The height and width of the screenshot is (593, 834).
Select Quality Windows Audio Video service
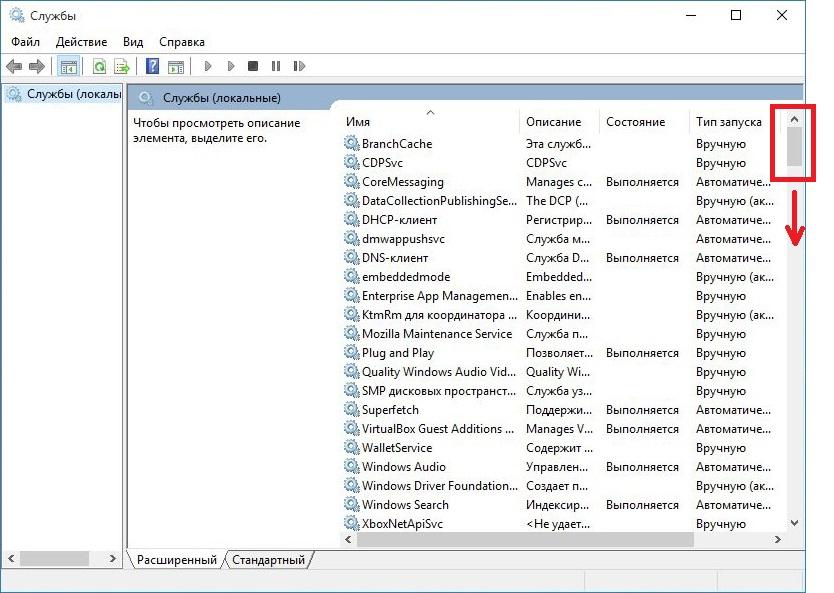563,372
